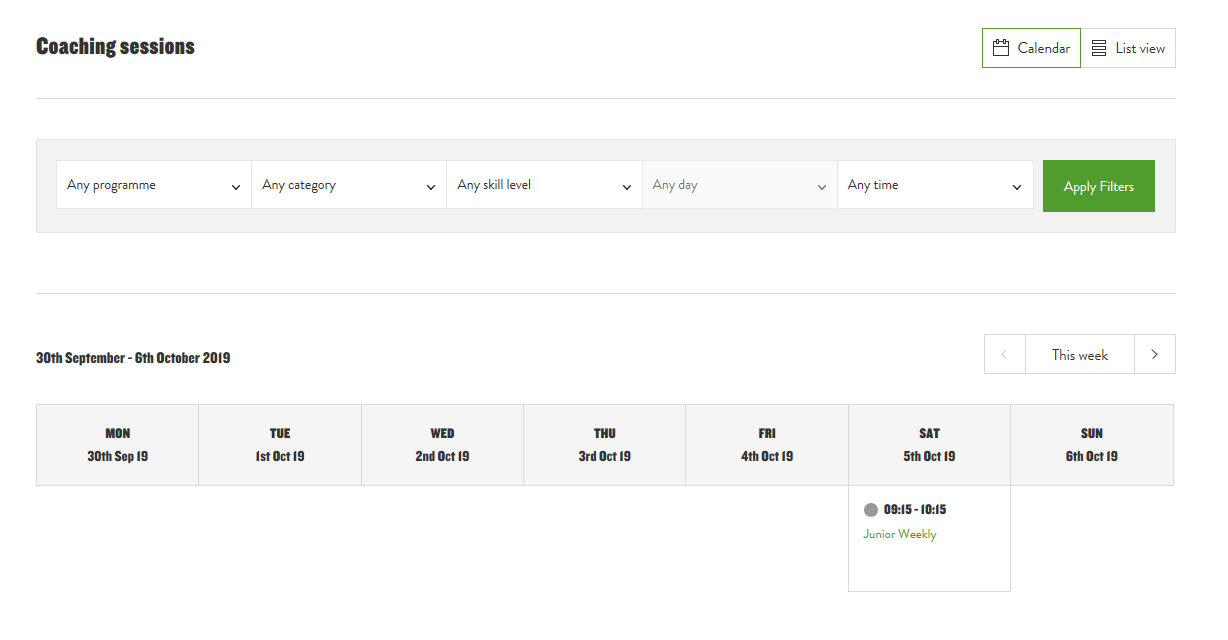Click the 09:15 - 10:15 session time
Image resolution: width=1228 pixels, height=640 pixels.
click(x=914, y=510)
